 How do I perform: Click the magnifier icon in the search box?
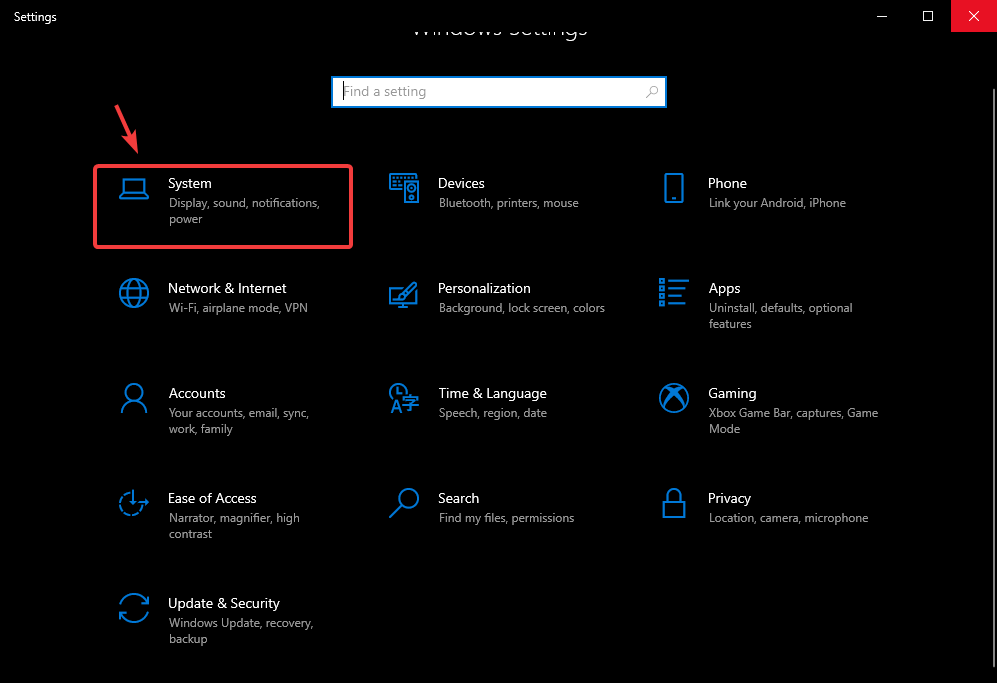tap(652, 92)
